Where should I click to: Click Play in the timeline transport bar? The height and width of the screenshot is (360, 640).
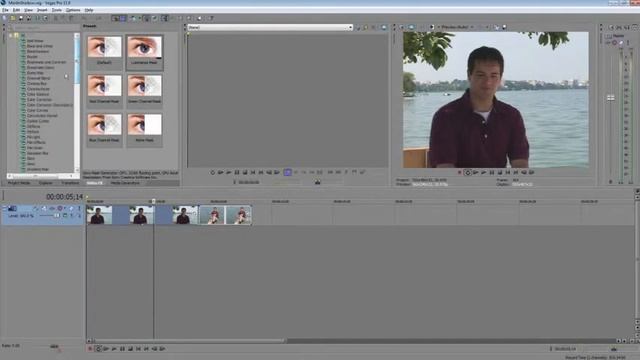tap(114, 349)
